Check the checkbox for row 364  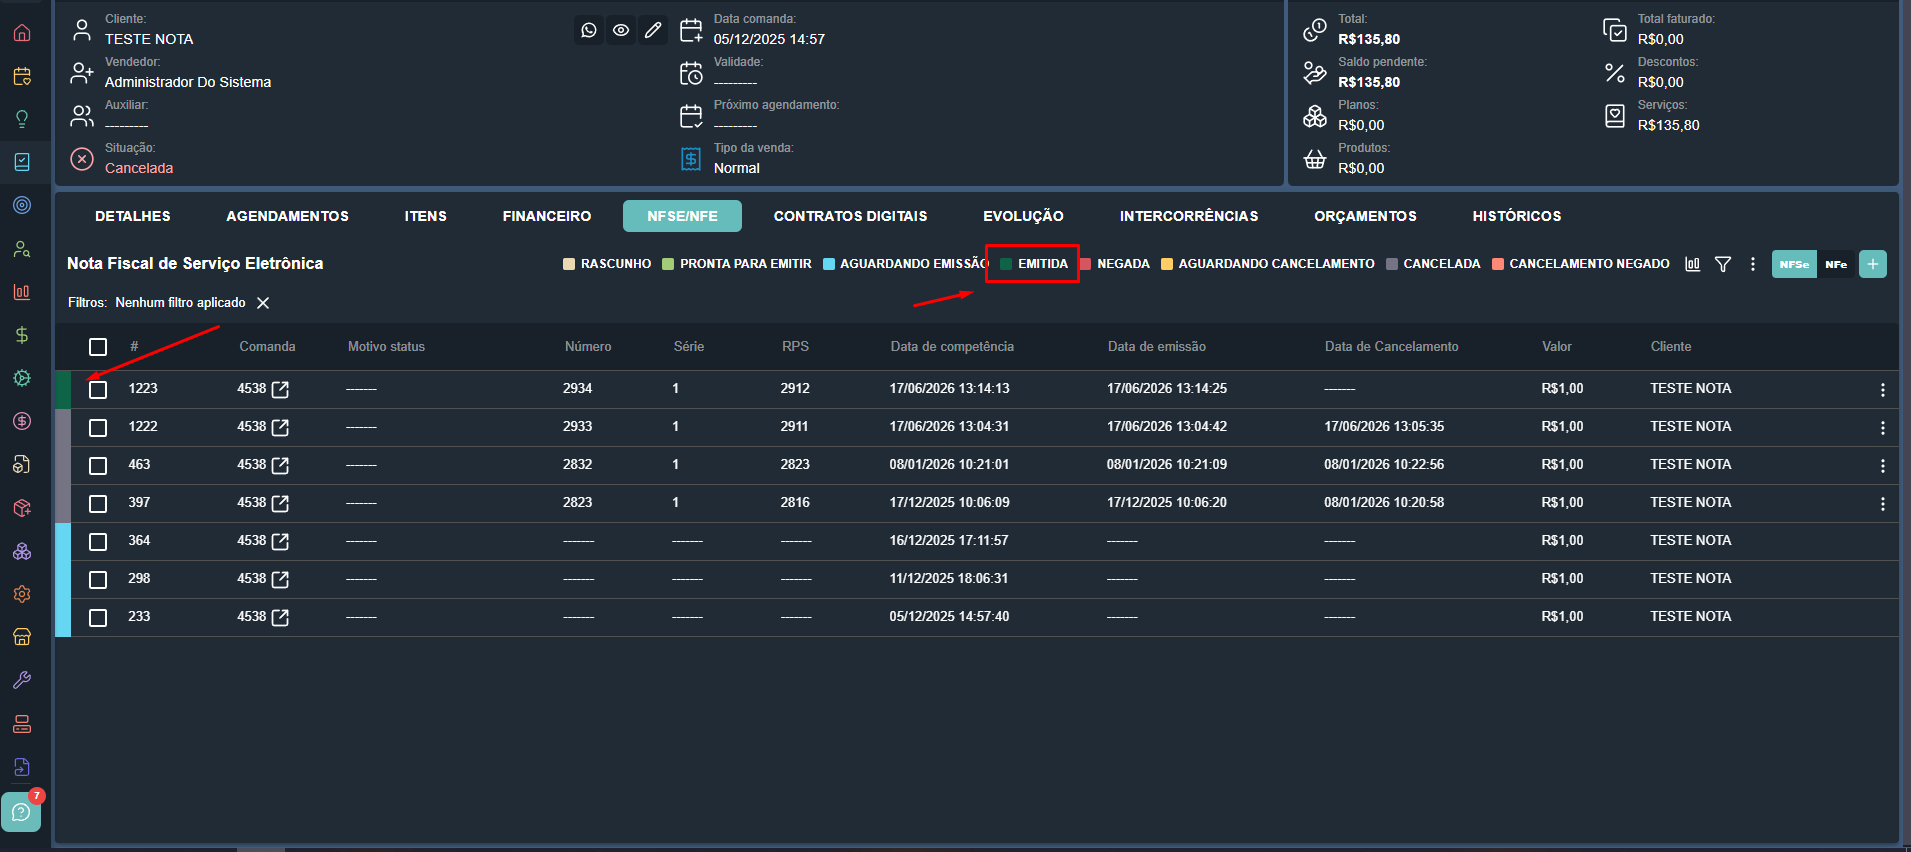[x=98, y=541]
